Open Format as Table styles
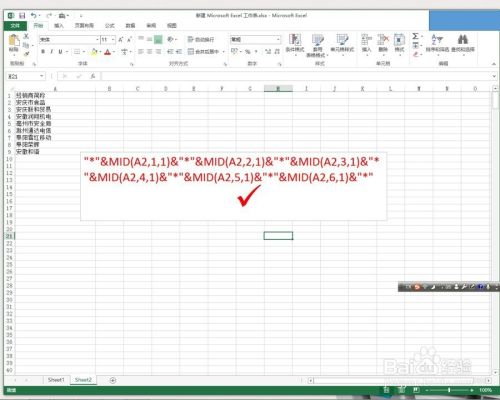 (x=317, y=45)
